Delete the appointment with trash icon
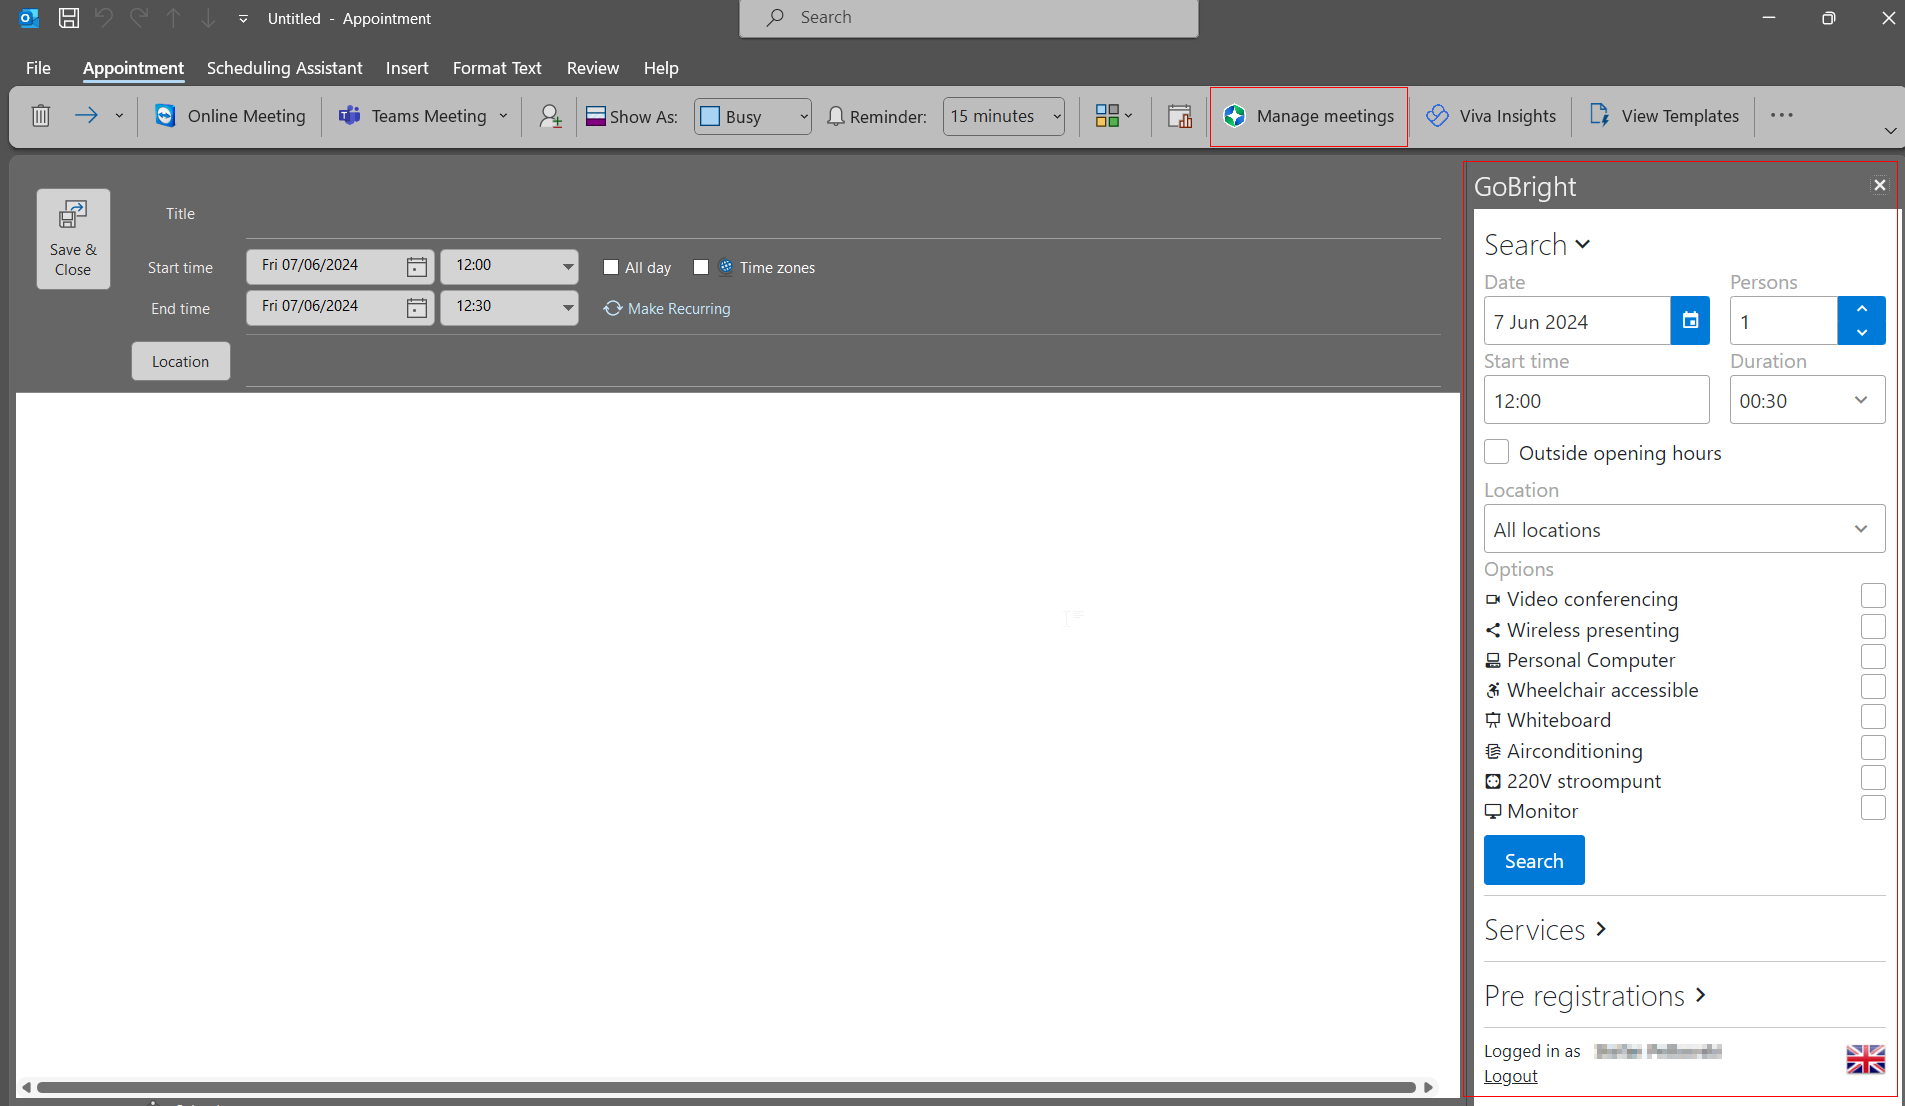This screenshot has width=1905, height=1106. coord(41,116)
